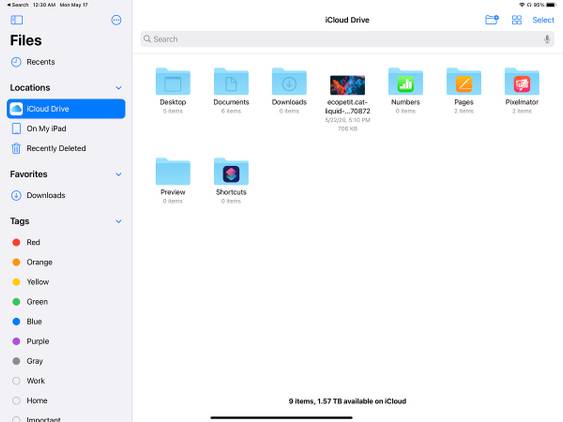Open the ecopetit.cat liquid image thumbnail
Screen dimensions: 563x422
(347, 85)
